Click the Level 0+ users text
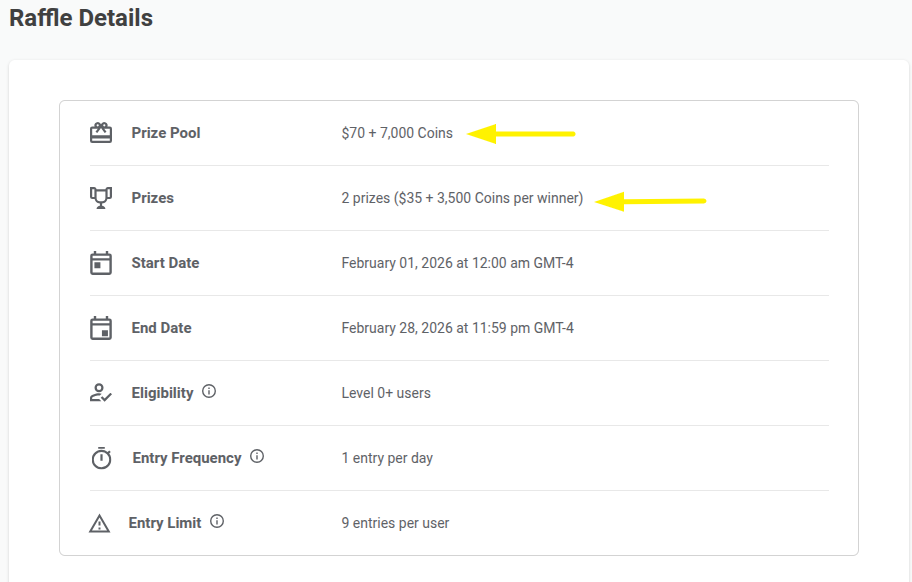 (x=386, y=393)
